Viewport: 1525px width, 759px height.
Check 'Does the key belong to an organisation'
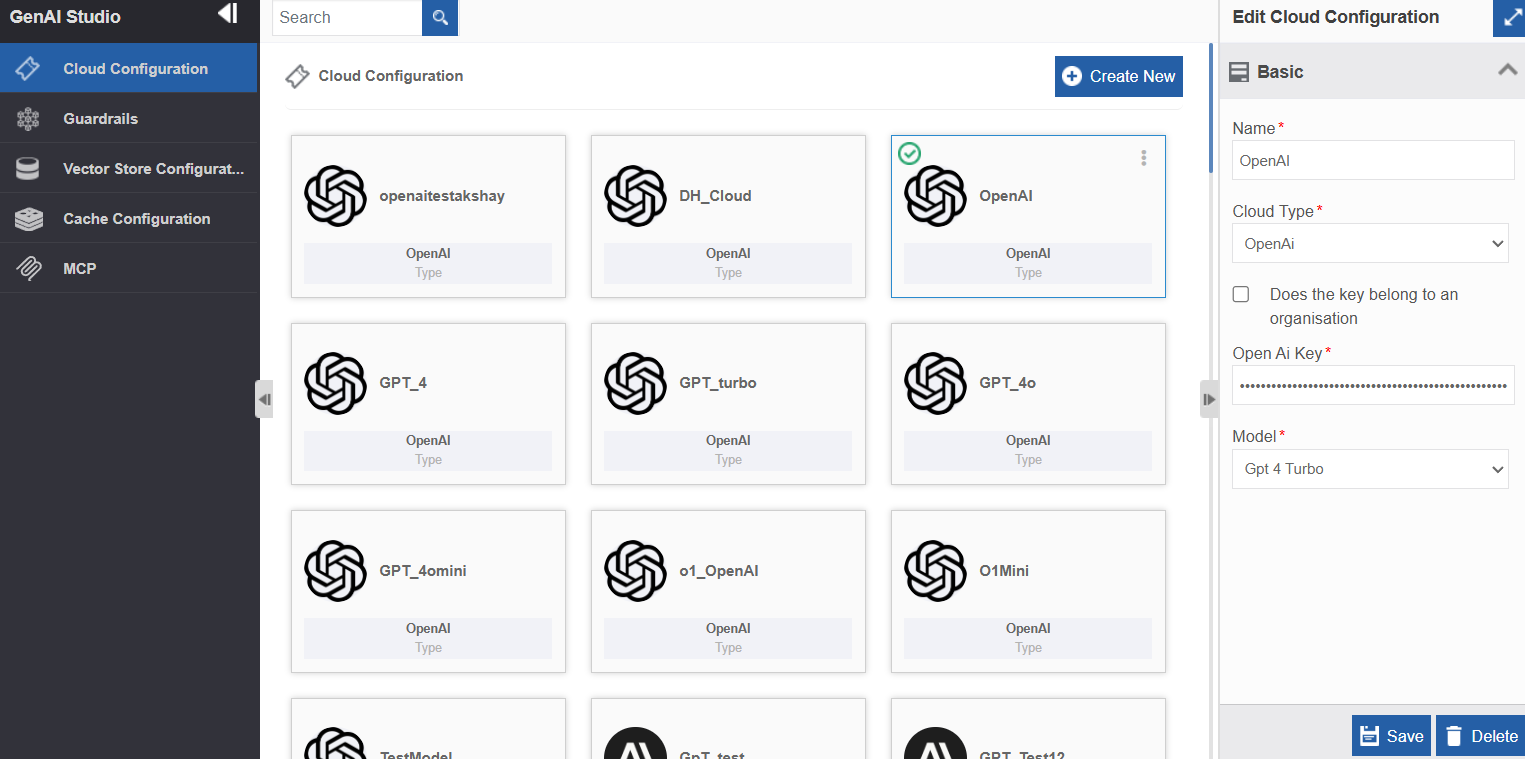point(1241,294)
